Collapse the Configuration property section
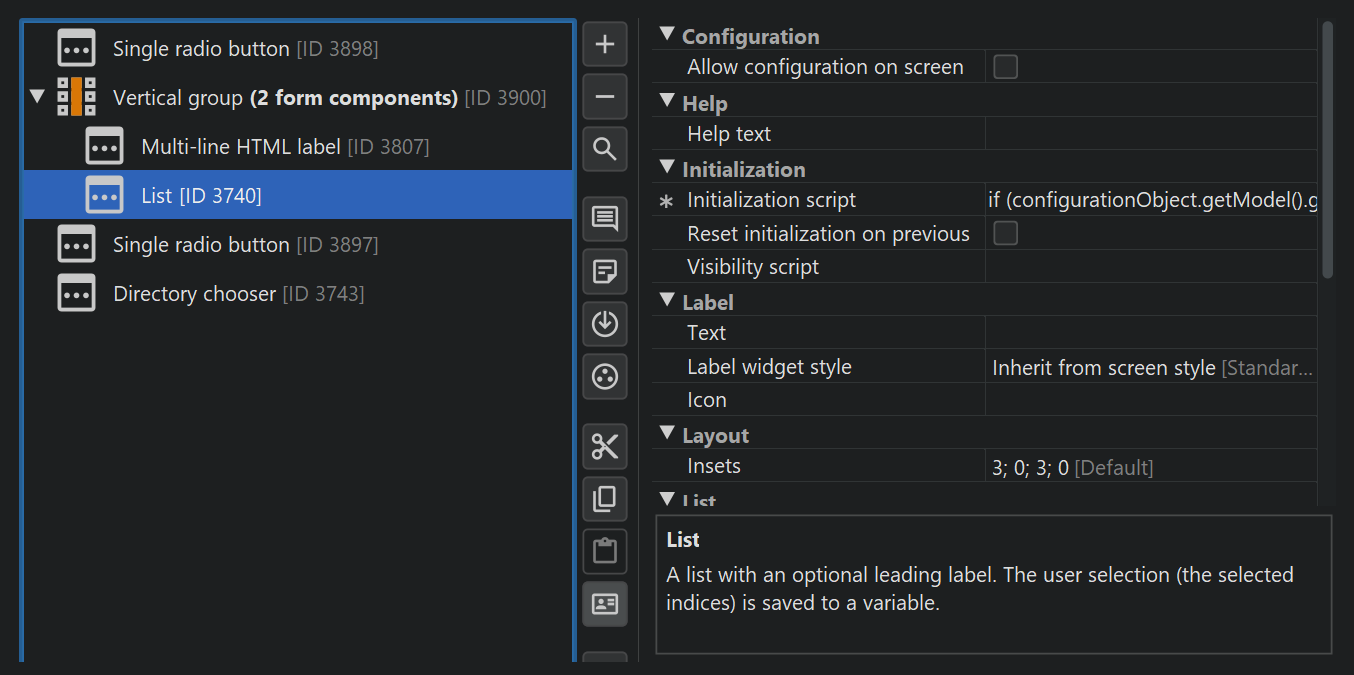 667,36
